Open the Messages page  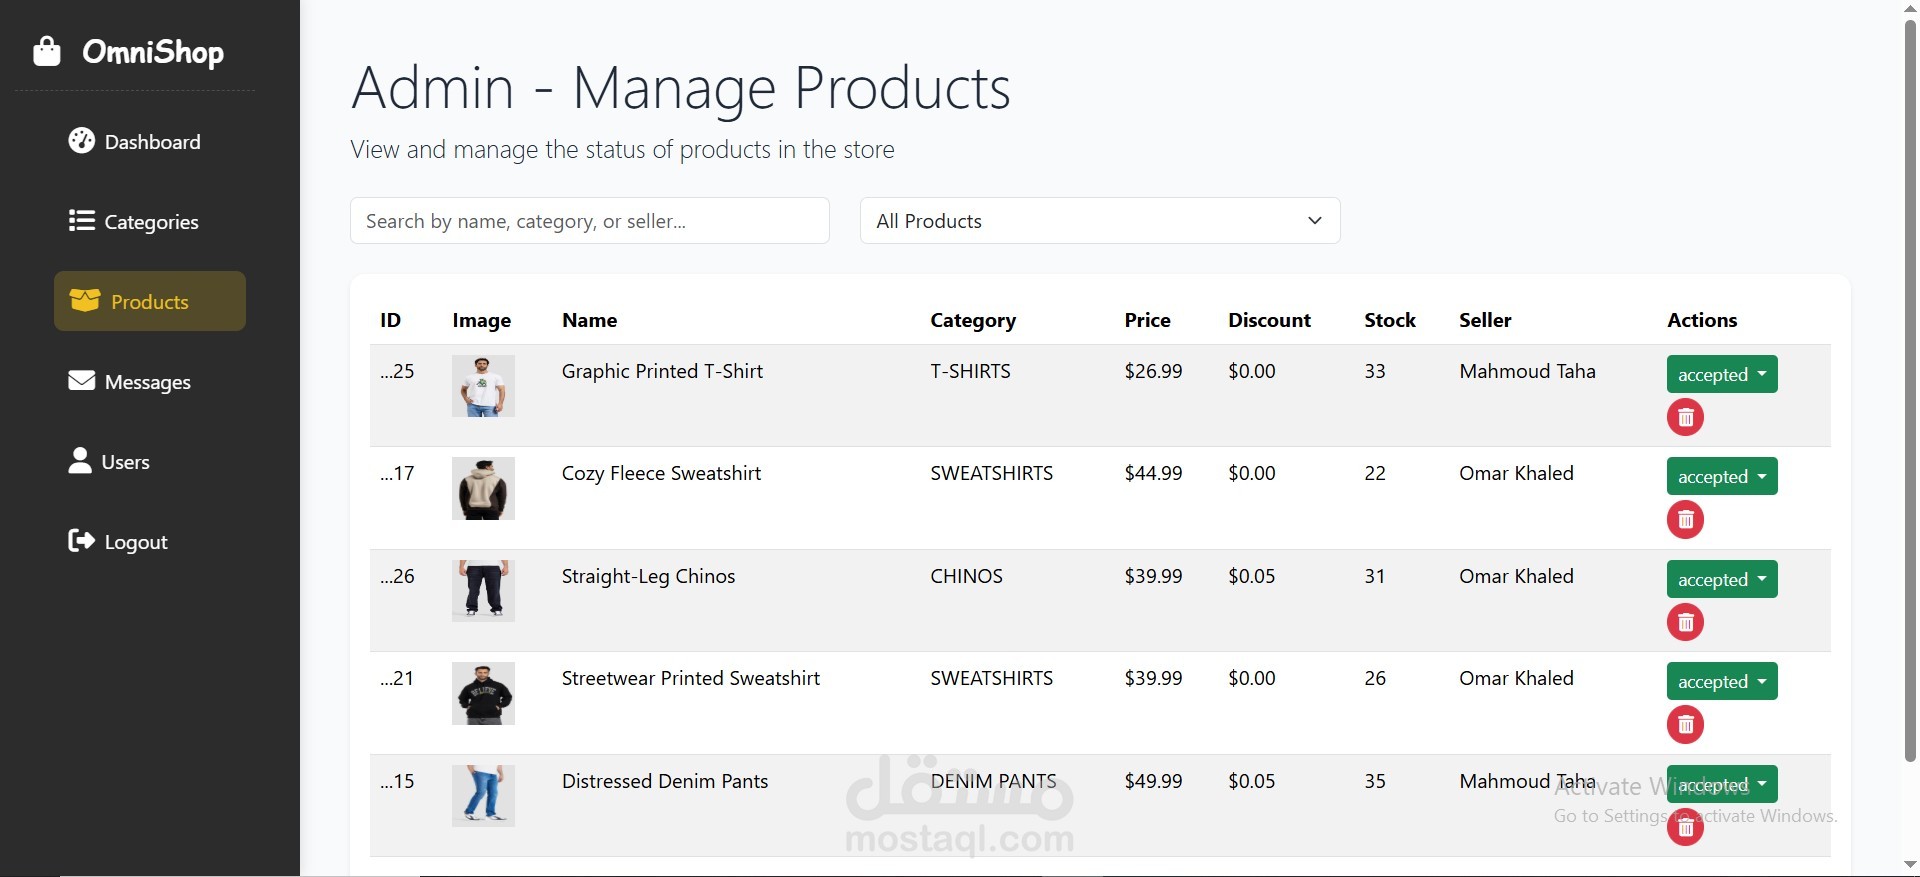point(130,382)
